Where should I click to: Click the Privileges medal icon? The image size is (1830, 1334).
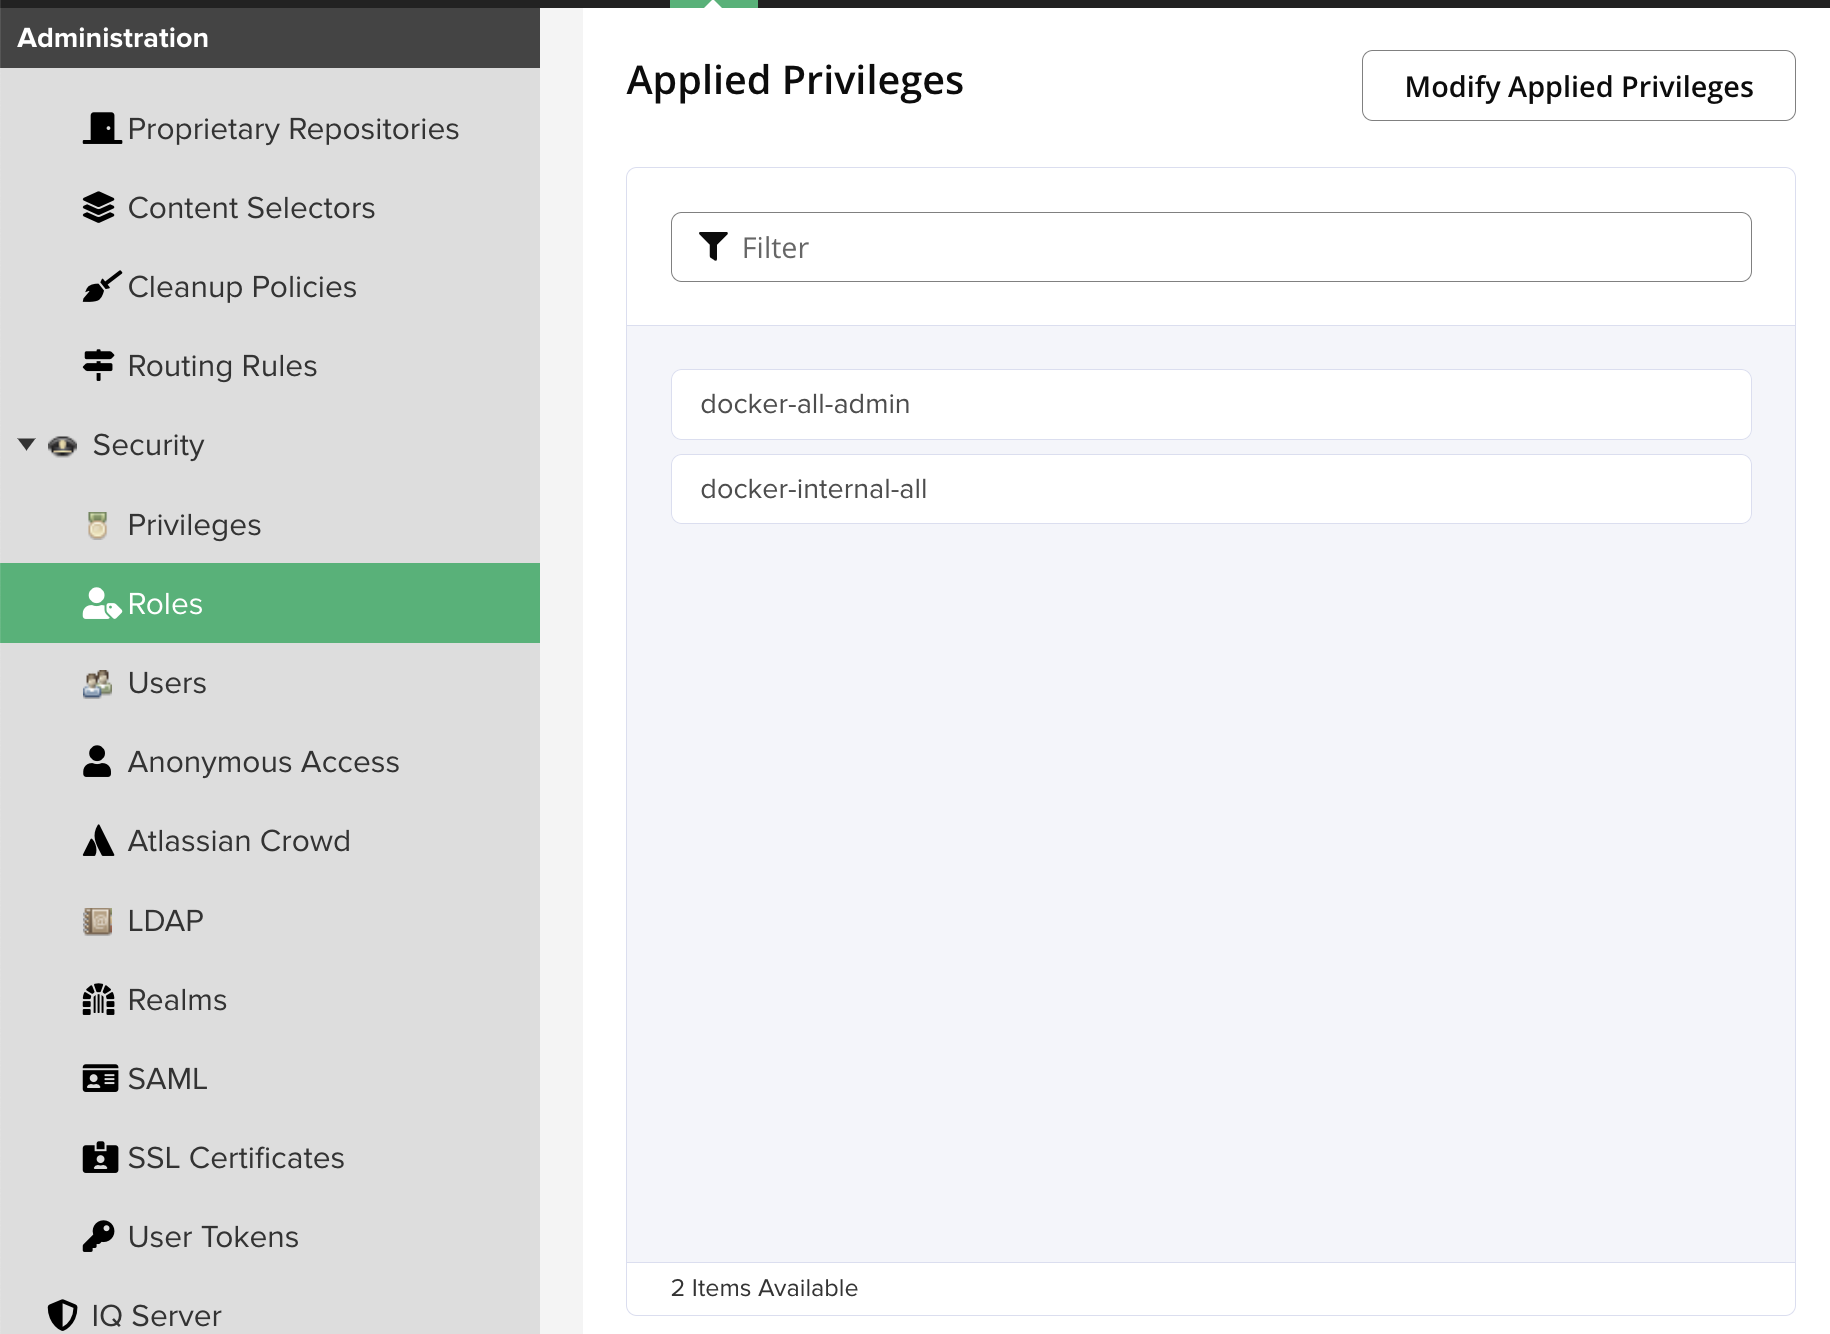coord(97,524)
